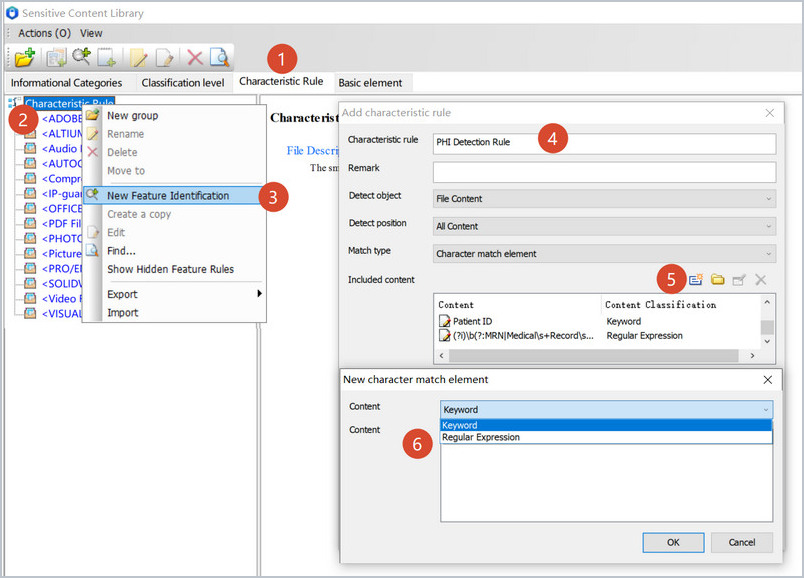Switch to Characteristic Rule tab

(281, 81)
